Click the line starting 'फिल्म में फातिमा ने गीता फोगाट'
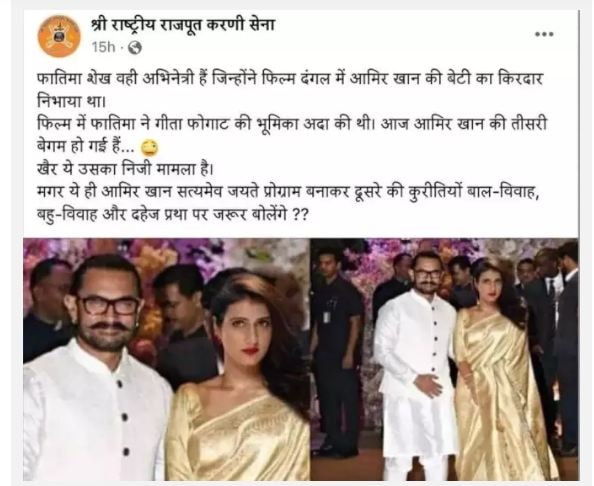The width and height of the screenshot is (594, 486). [292, 125]
